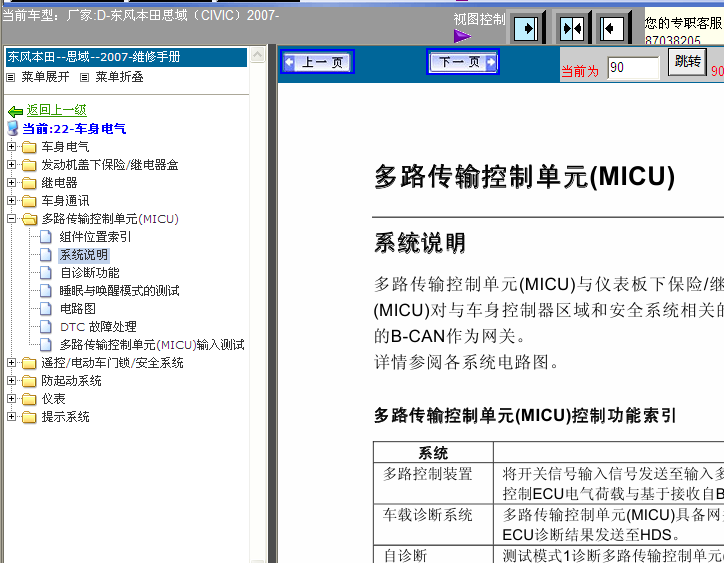This screenshot has height=563, width=724.
Task: Select 继电器 folder label
Action: tap(59, 183)
